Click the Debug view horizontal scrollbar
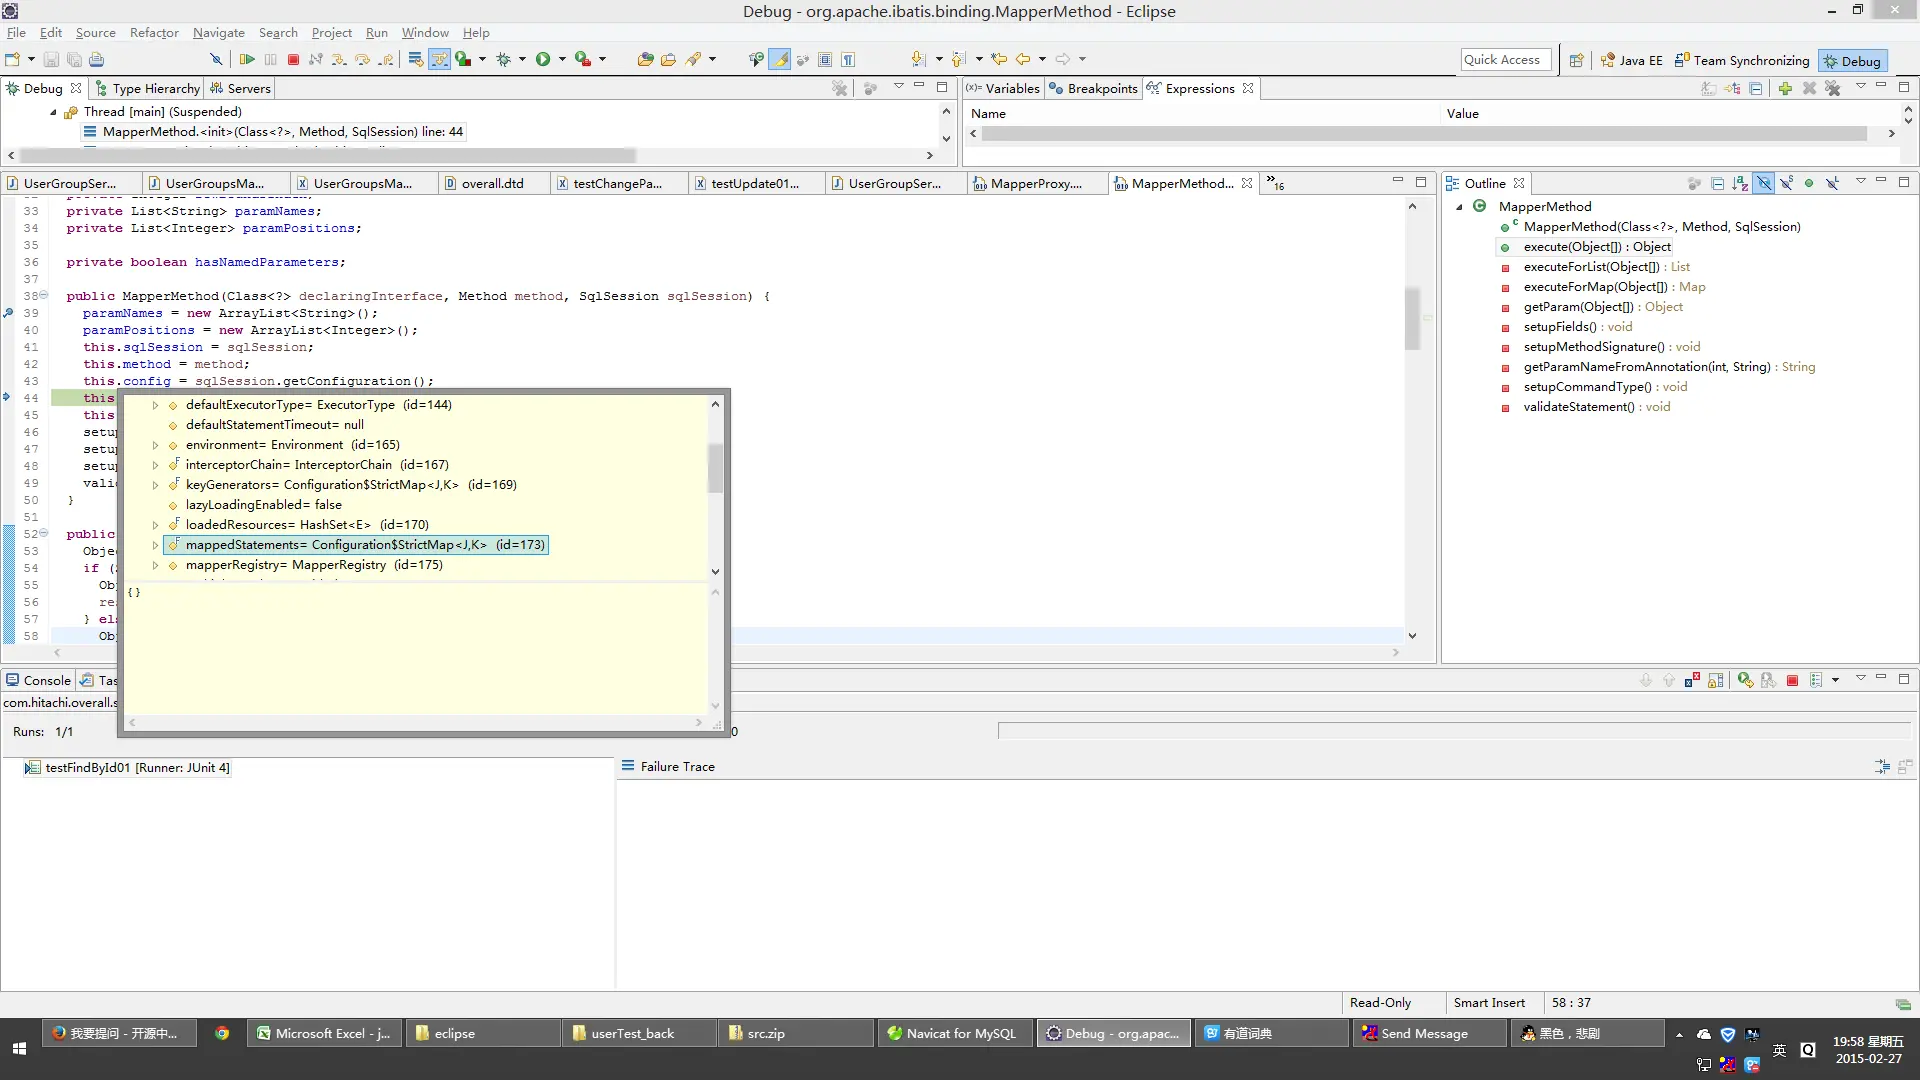1920x1080 pixels. point(328,156)
